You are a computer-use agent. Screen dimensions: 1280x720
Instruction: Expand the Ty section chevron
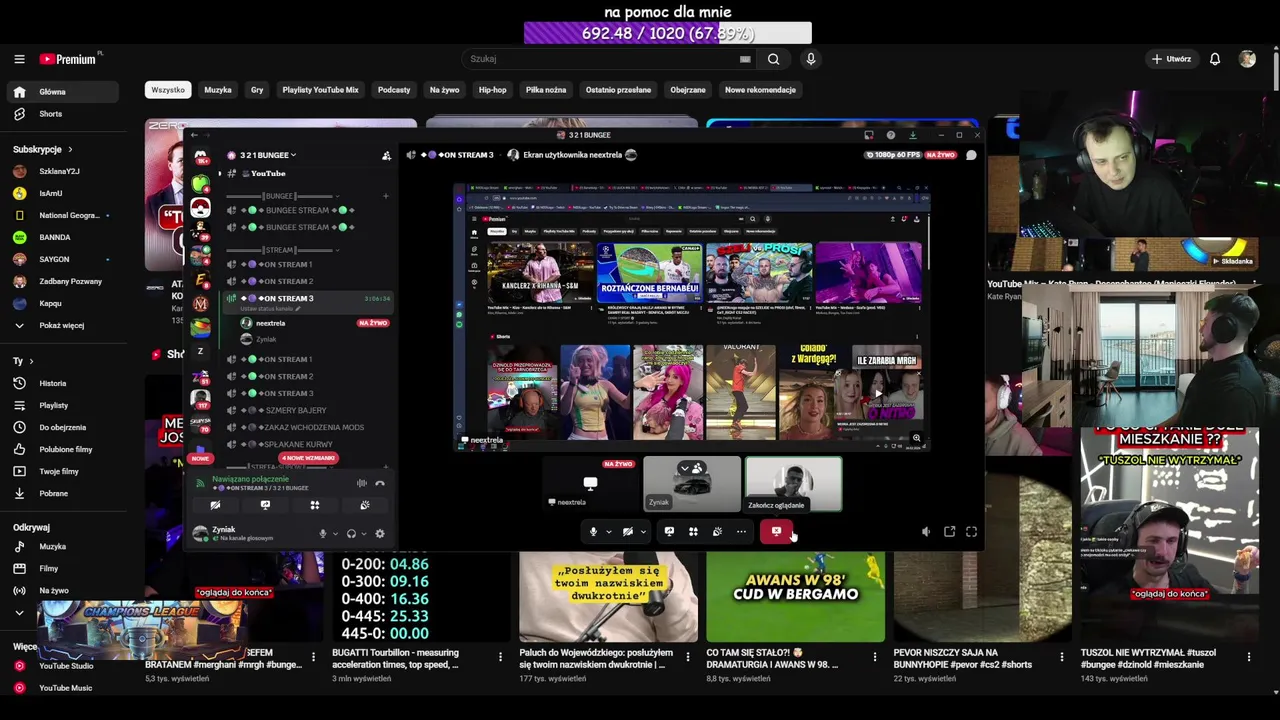point(31,361)
